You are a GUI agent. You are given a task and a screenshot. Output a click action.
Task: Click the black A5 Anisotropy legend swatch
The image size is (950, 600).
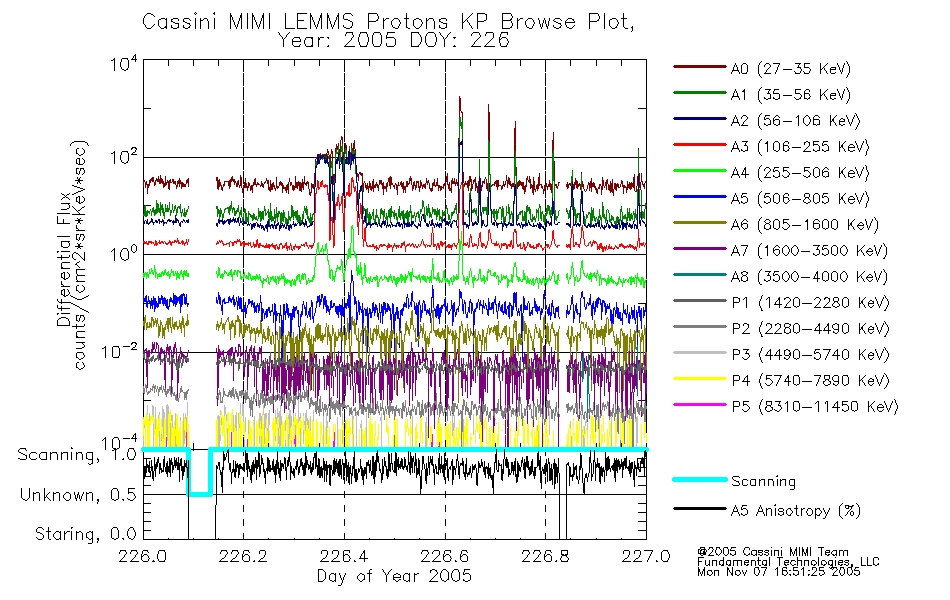click(x=699, y=508)
